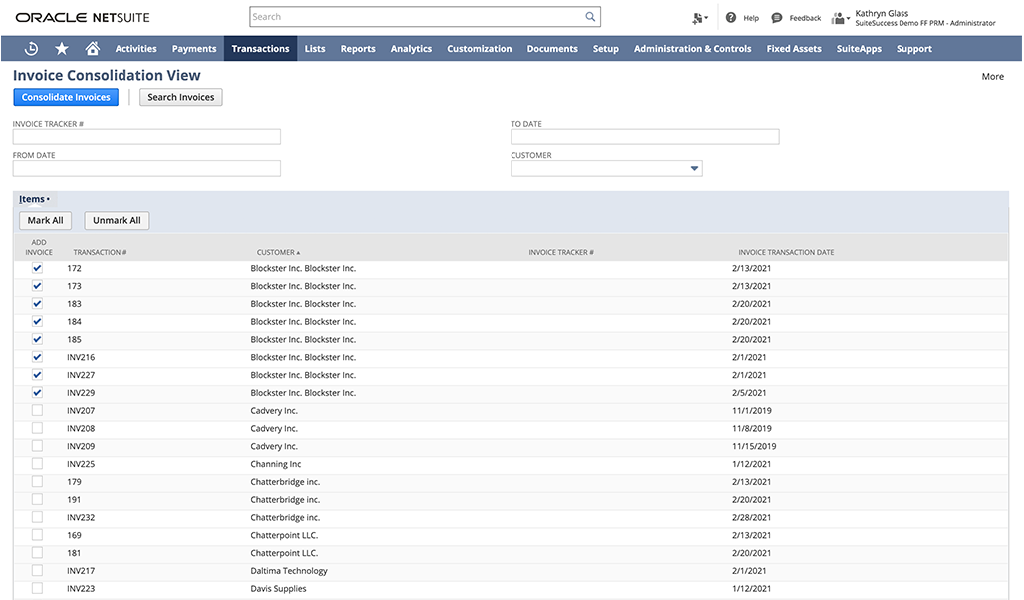This screenshot has width=1024, height=600.
Task: Check the Add Invoice box for INV207
Action: pyautogui.click(x=37, y=410)
